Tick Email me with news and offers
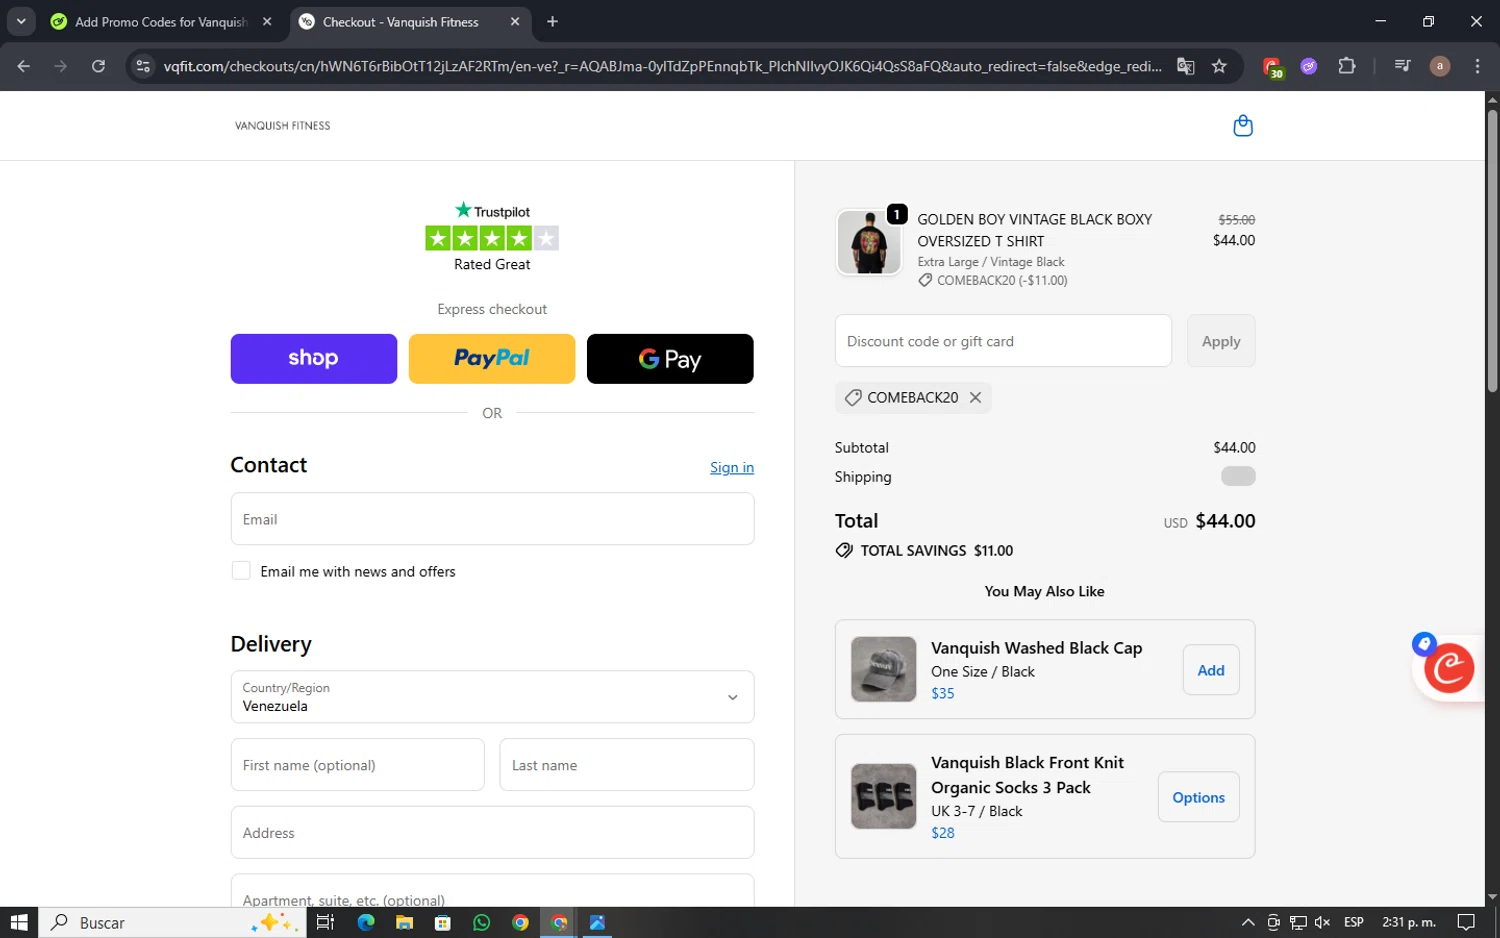The width and height of the screenshot is (1500, 938). pyautogui.click(x=241, y=571)
